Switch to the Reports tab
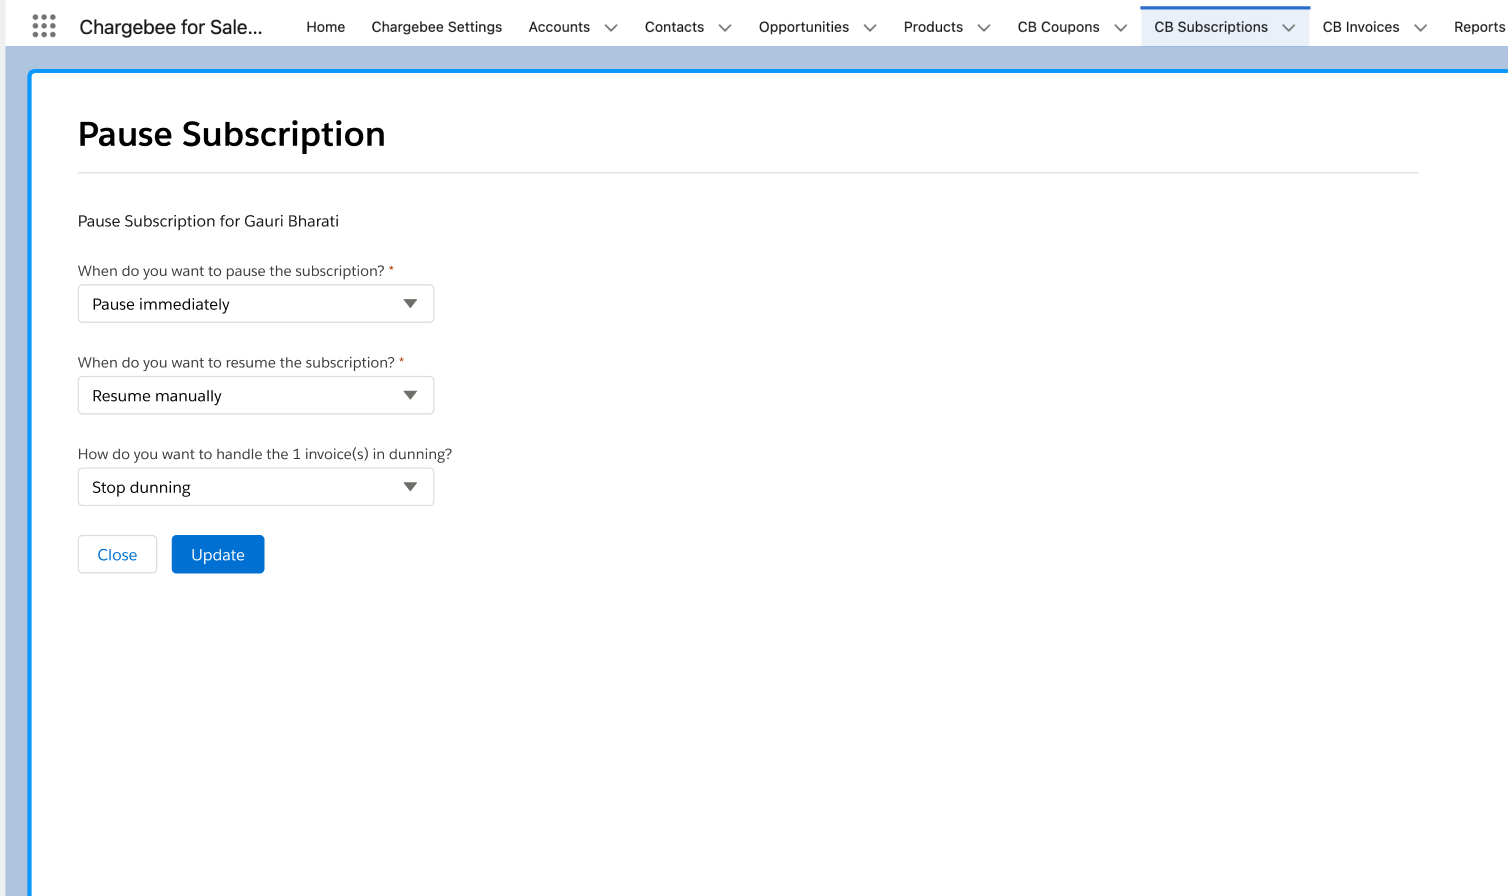The width and height of the screenshot is (1508, 896). point(1478,27)
